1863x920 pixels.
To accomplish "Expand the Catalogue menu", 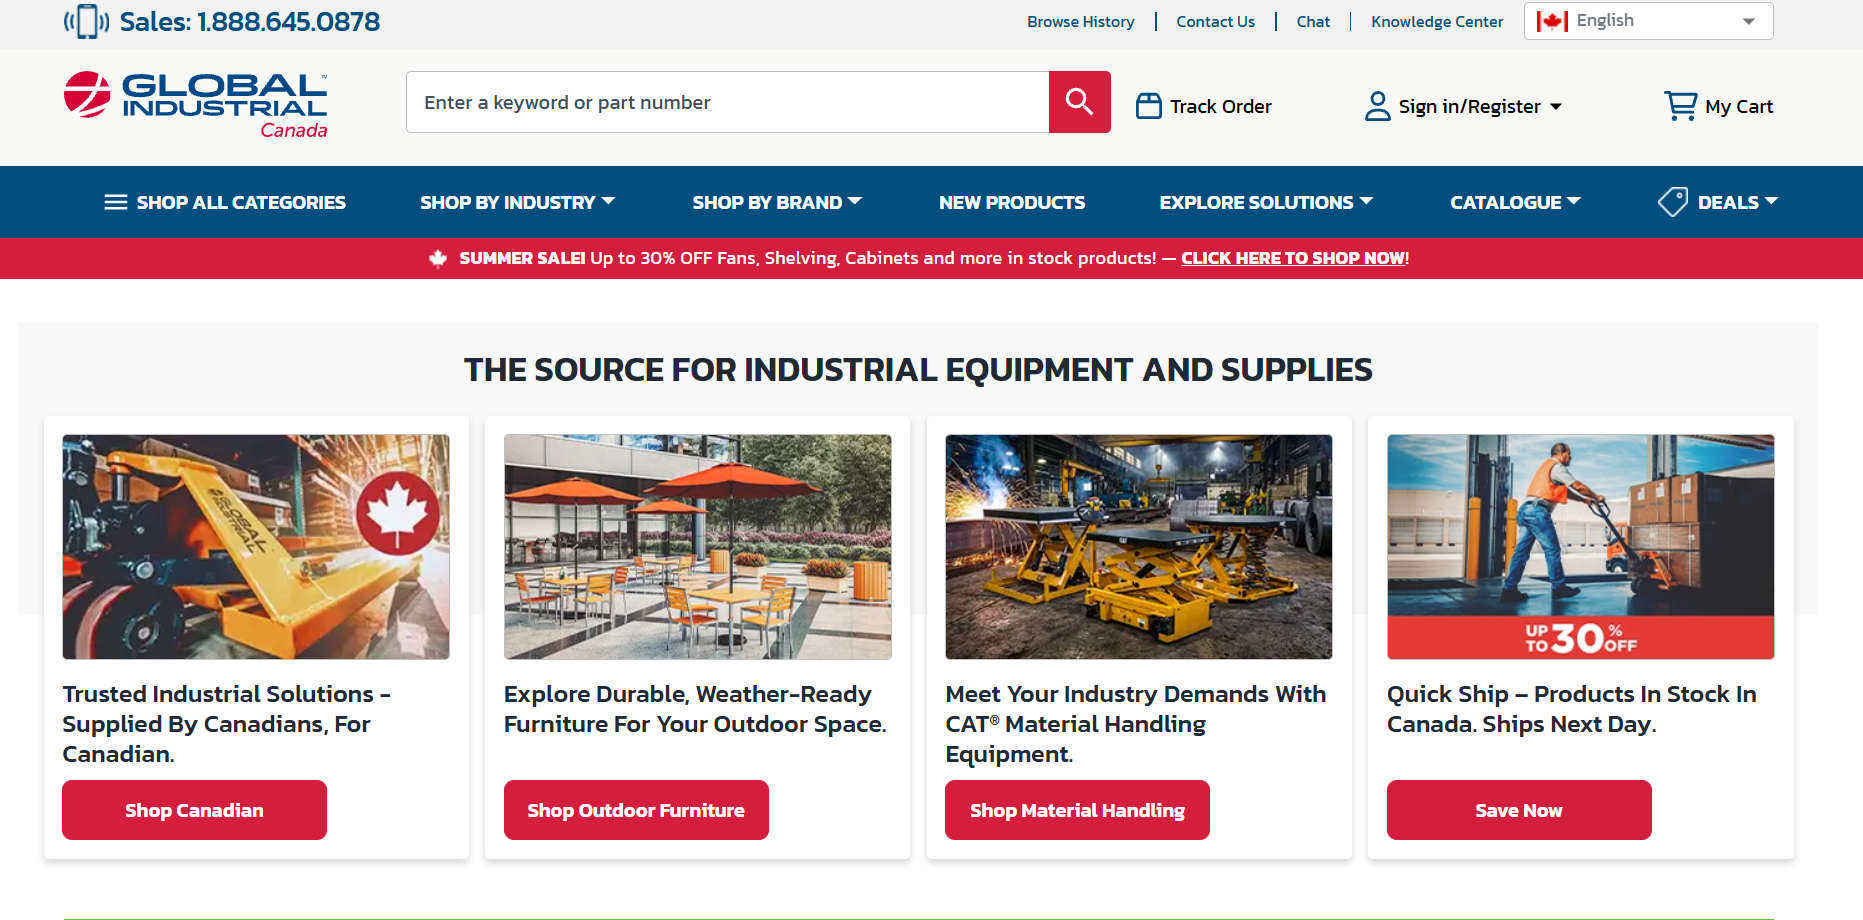I will click(x=1515, y=202).
